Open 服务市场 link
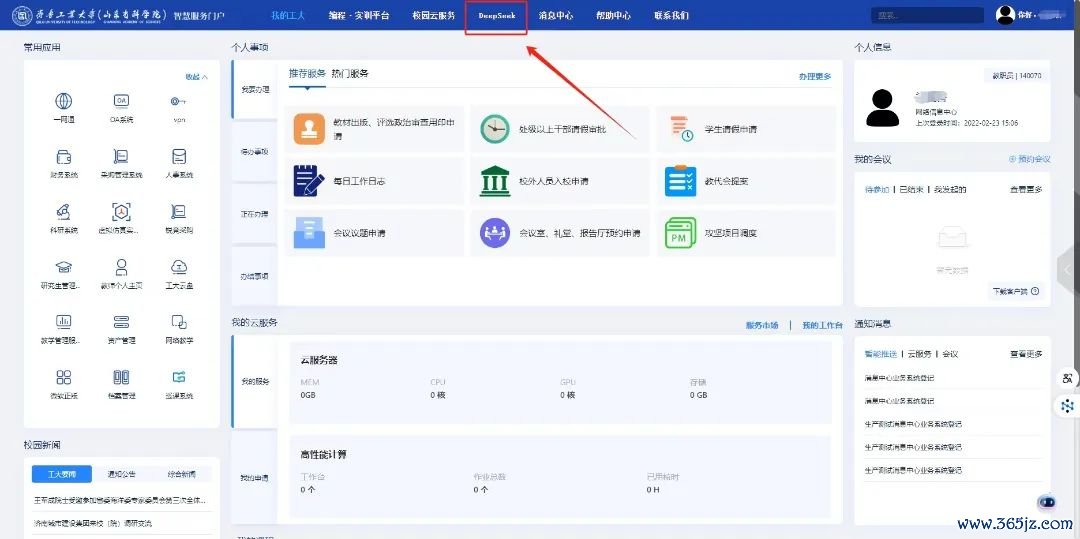 tap(762, 325)
